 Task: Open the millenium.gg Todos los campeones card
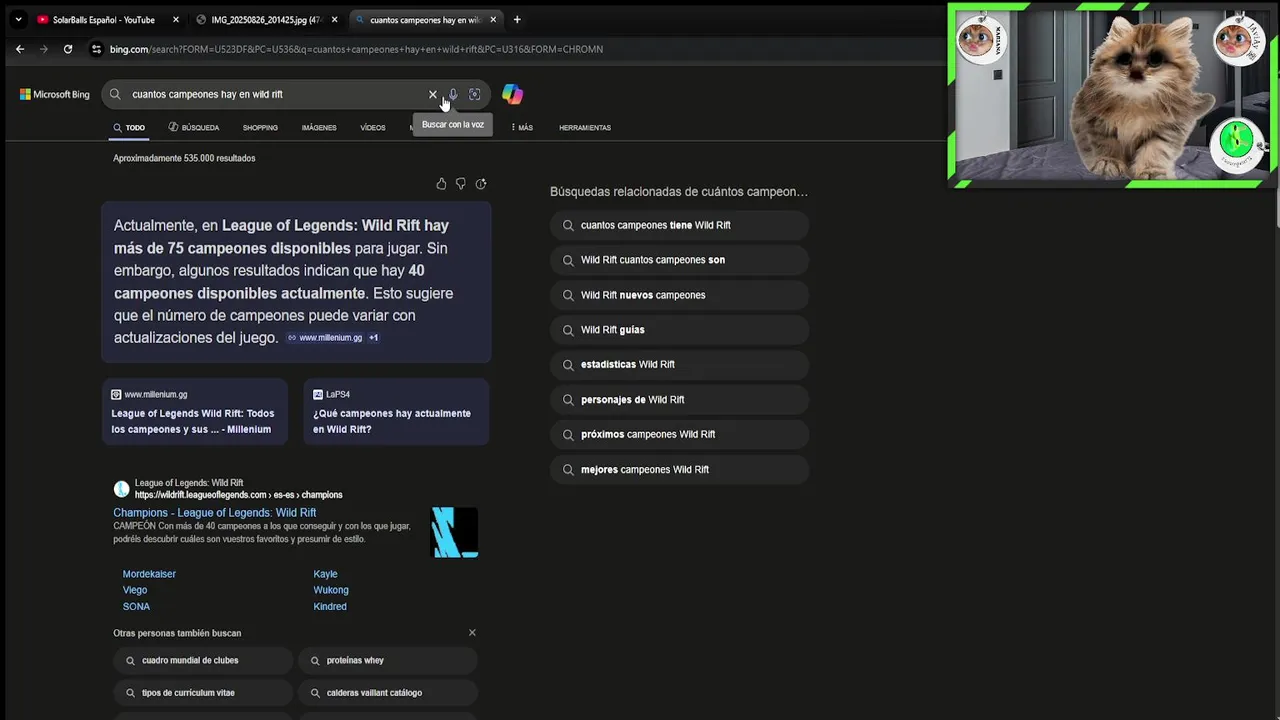tap(195, 411)
